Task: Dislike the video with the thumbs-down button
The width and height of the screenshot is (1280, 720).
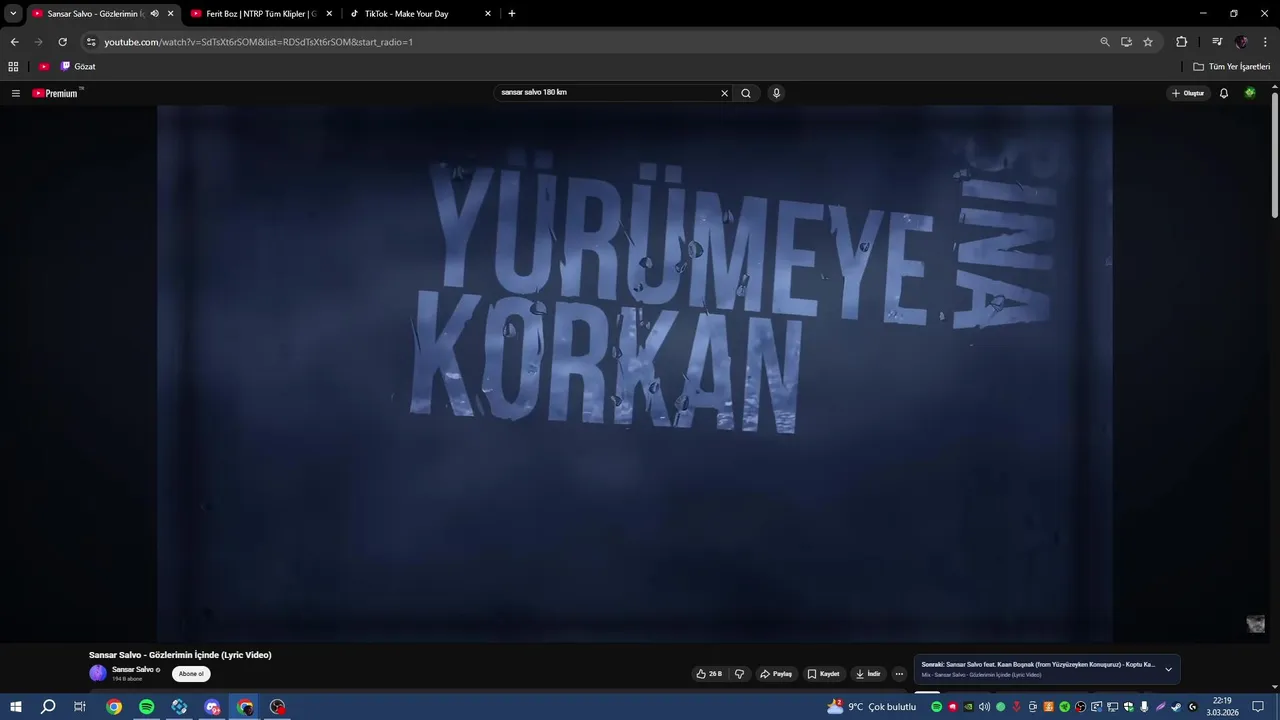Action: pos(739,674)
